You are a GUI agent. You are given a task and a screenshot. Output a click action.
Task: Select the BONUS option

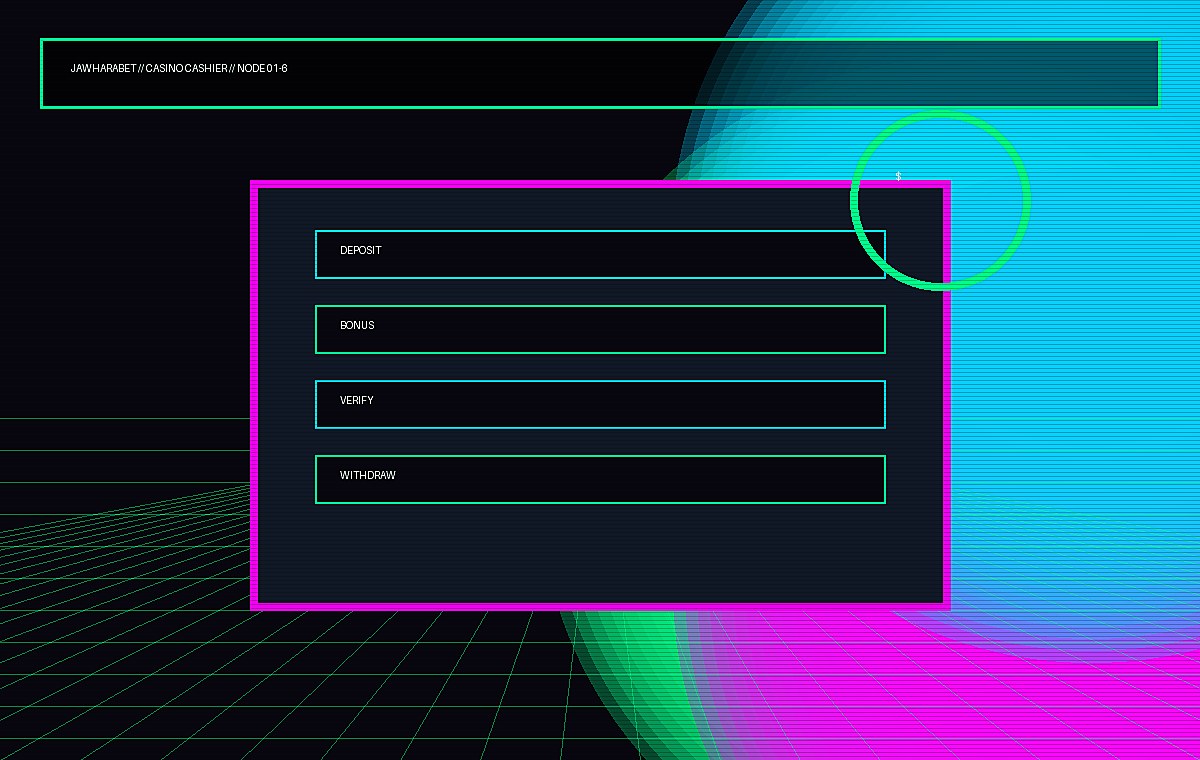[x=600, y=329]
